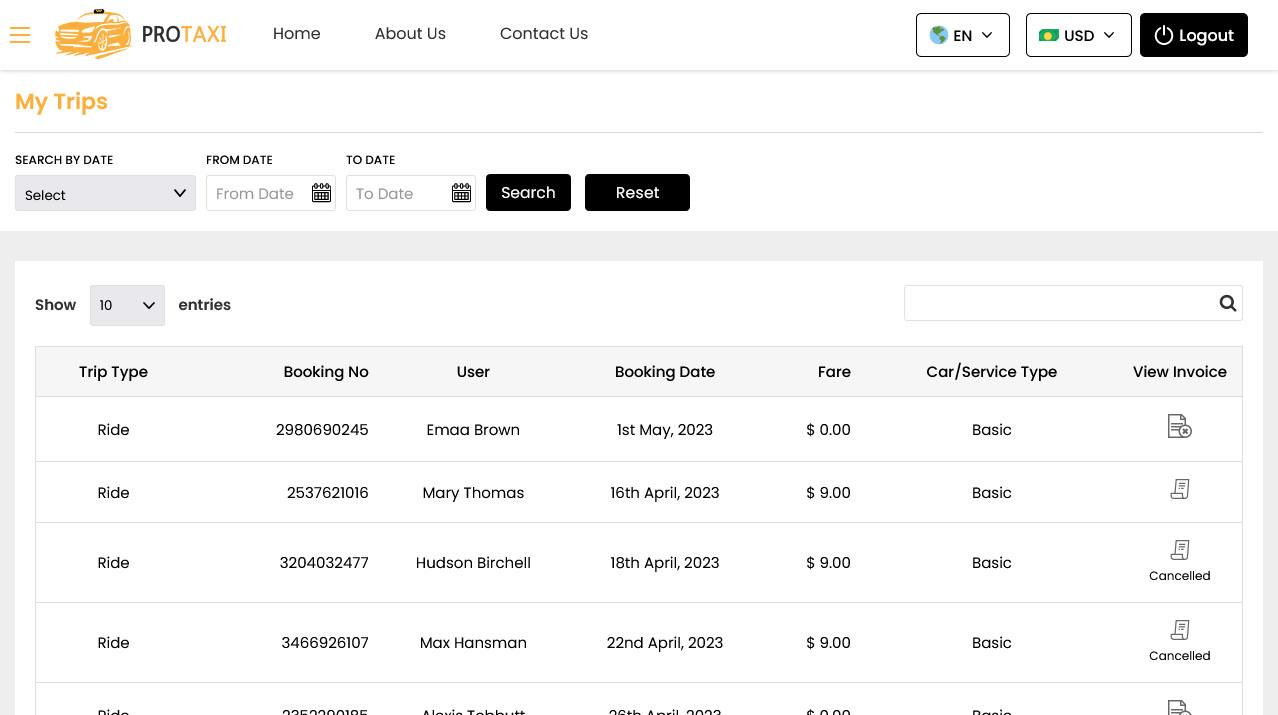
Task: Open invoice icon for Hudson Birchell's trip
Action: click(x=1180, y=549)
